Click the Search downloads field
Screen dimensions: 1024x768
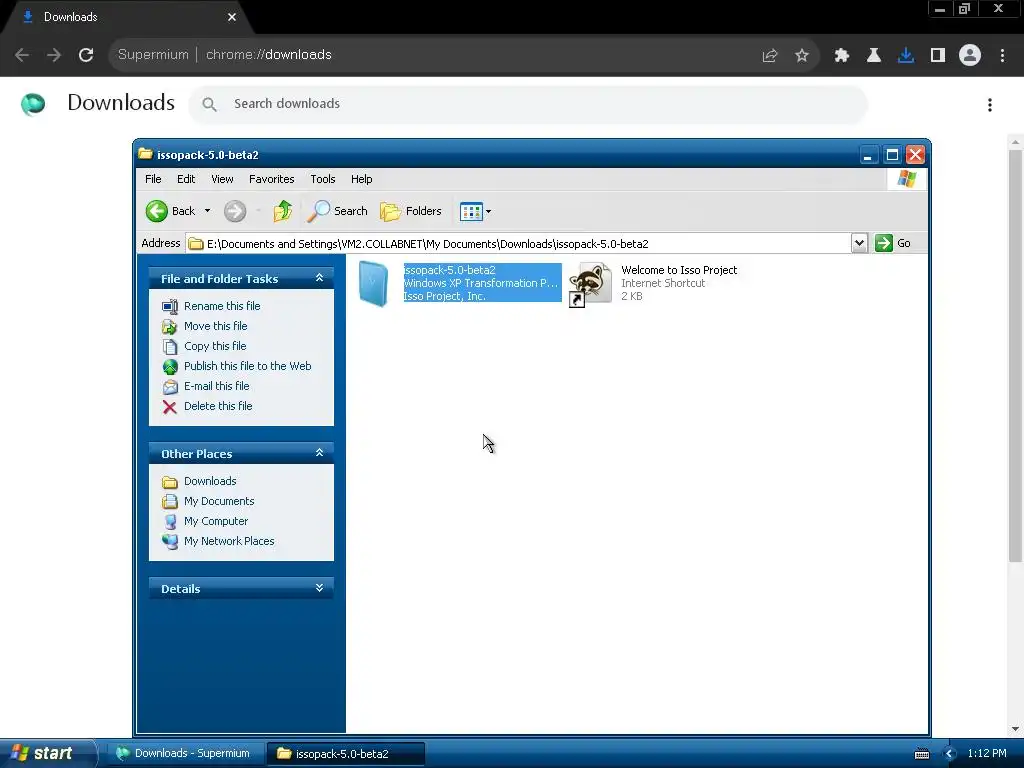(x=528, y=104)
